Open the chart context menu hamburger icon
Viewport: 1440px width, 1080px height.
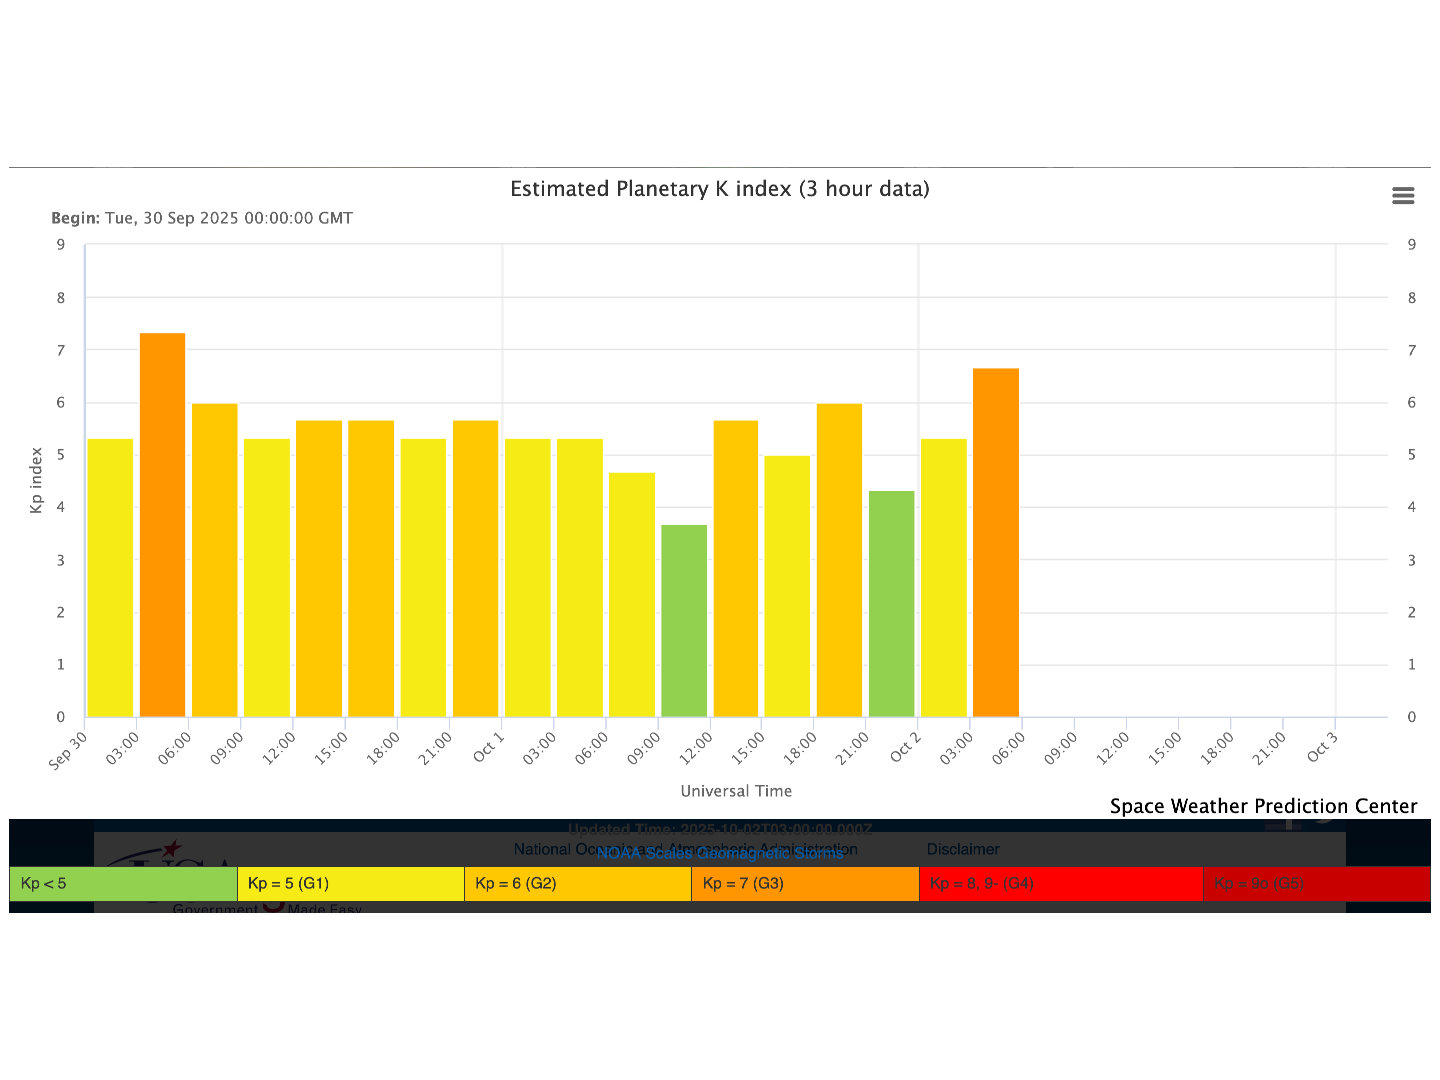click(x=1403, y=196)
